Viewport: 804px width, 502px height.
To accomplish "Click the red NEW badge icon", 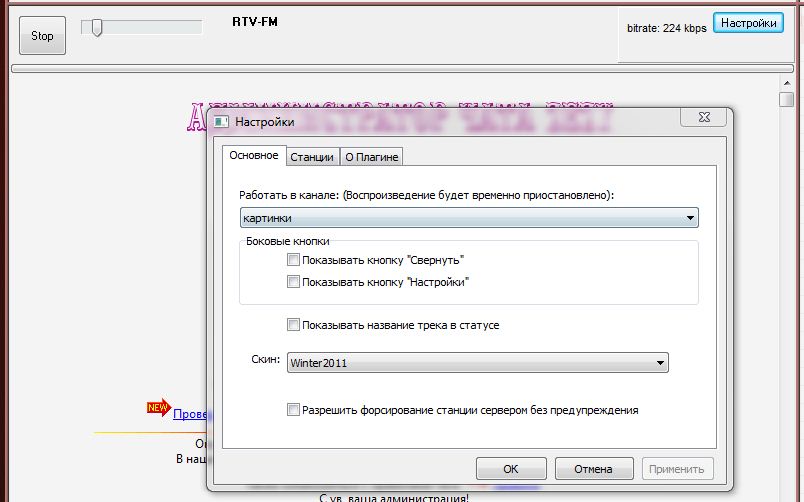I will (158, 408).
